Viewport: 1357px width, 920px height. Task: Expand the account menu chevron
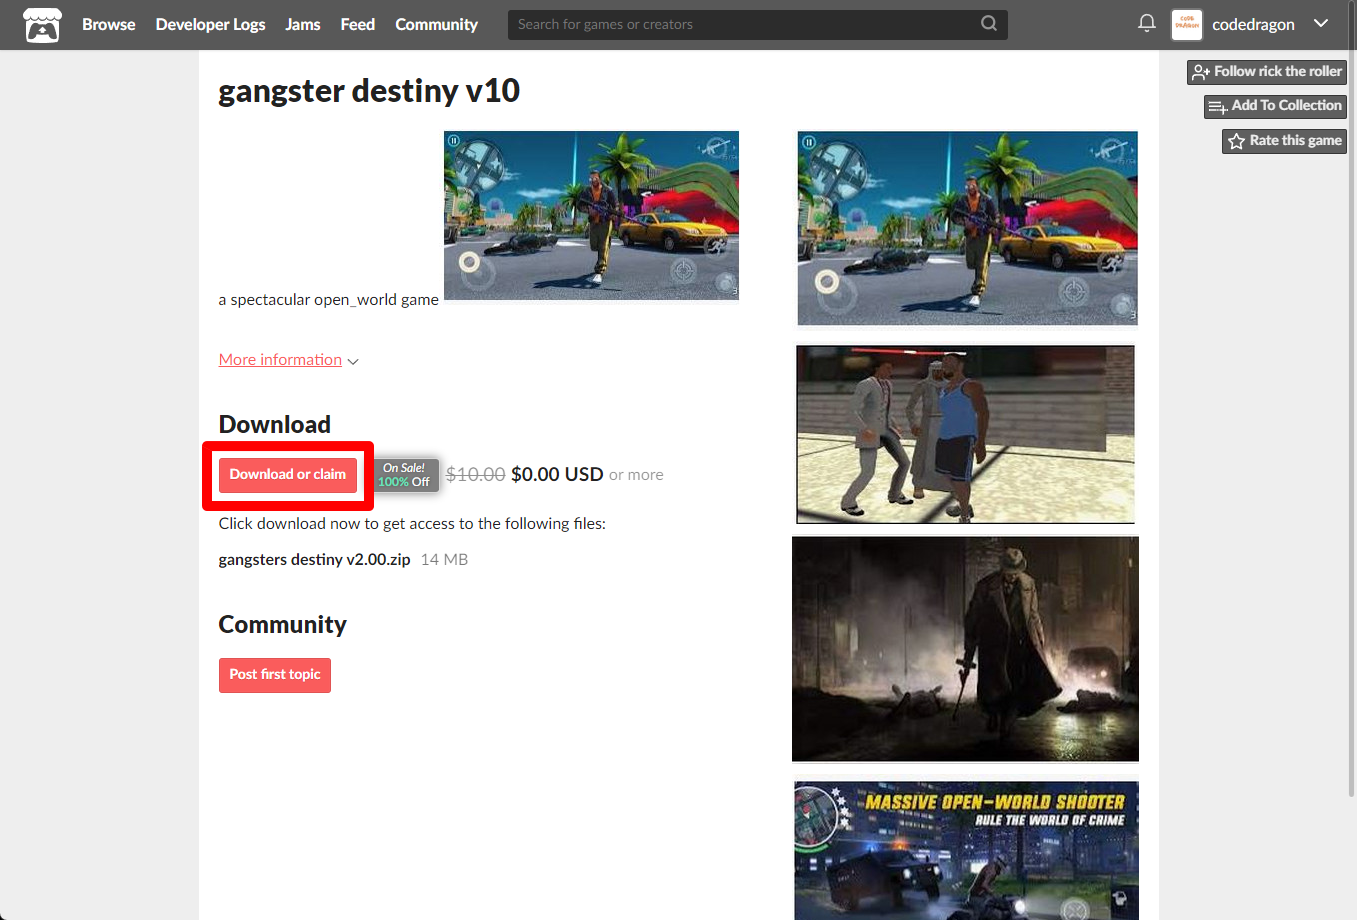click(1321, 24)
